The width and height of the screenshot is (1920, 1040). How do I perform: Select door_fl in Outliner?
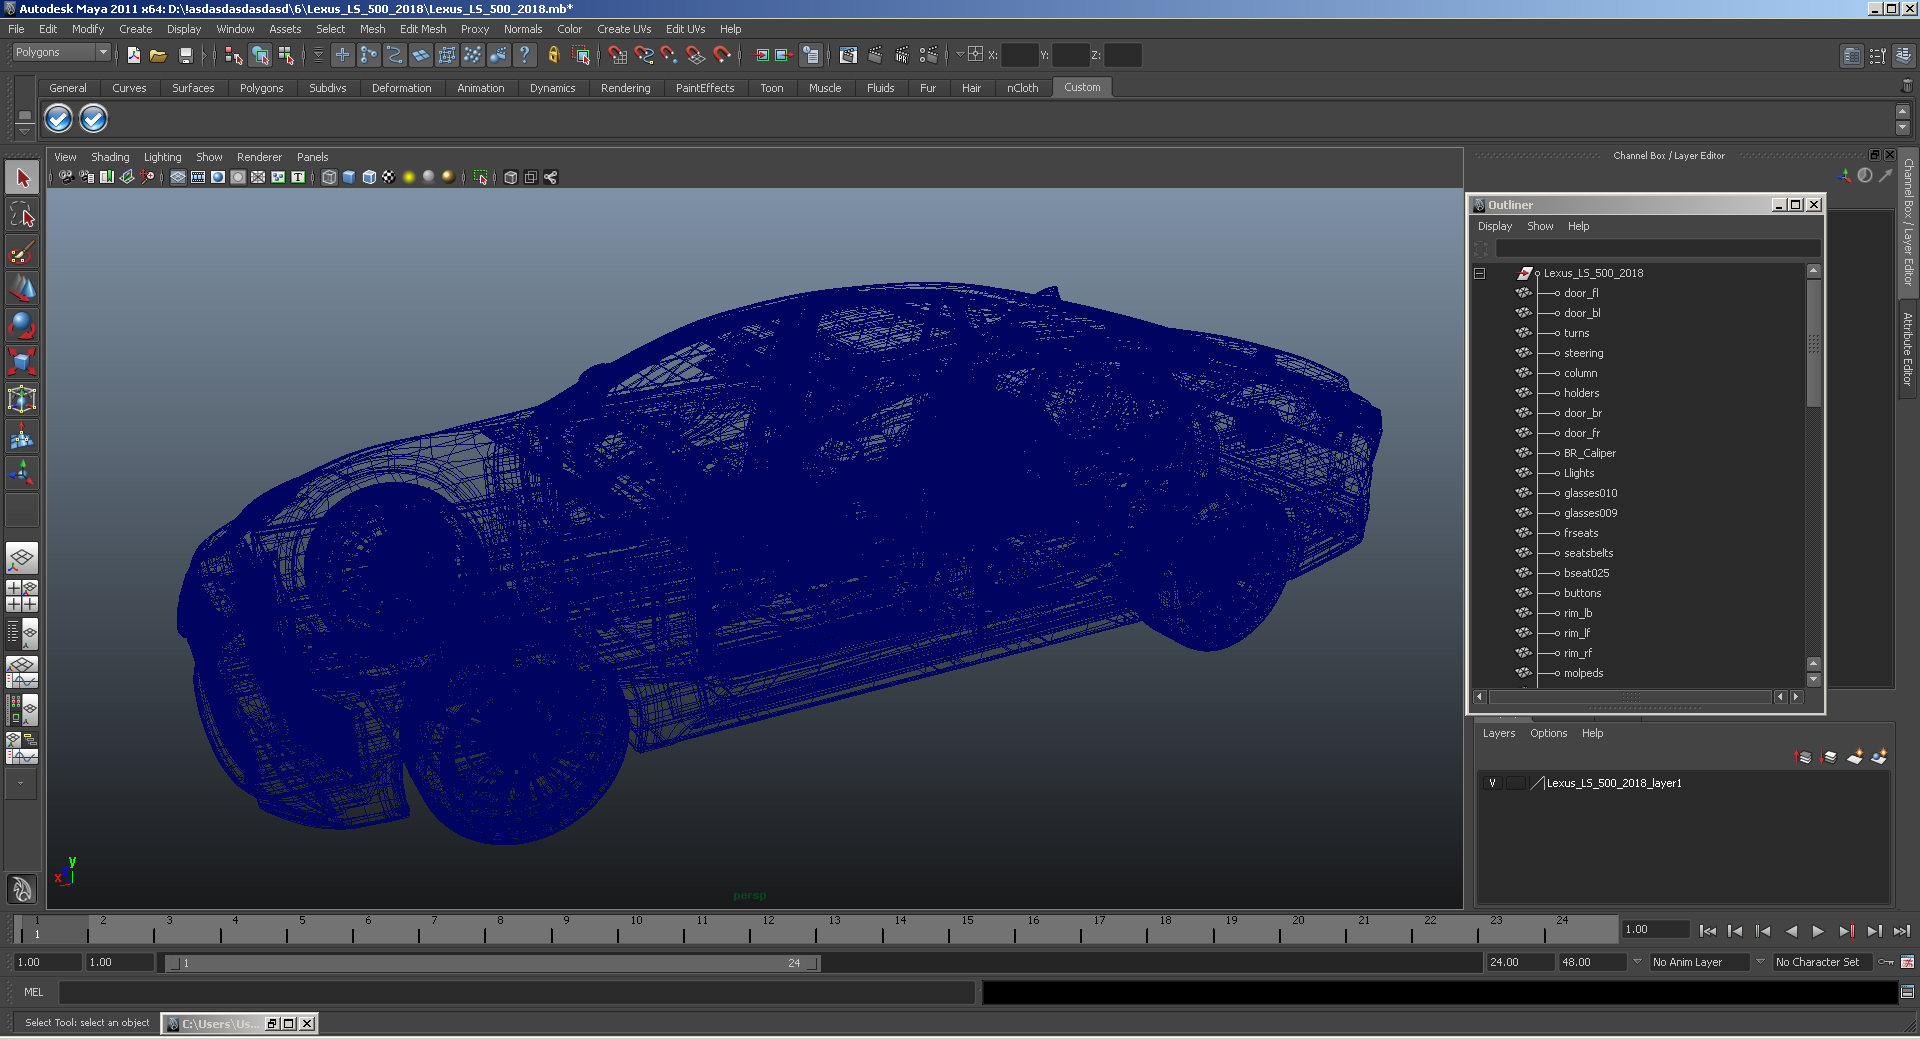click(x=1581, y=293)
